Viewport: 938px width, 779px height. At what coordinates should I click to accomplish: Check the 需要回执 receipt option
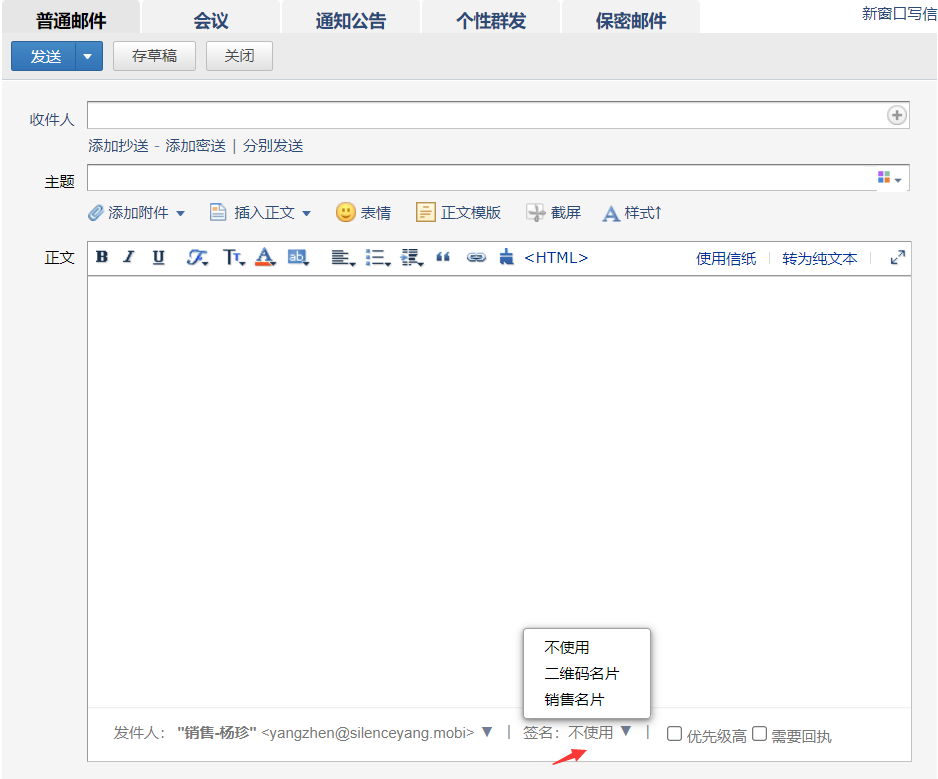759,734
